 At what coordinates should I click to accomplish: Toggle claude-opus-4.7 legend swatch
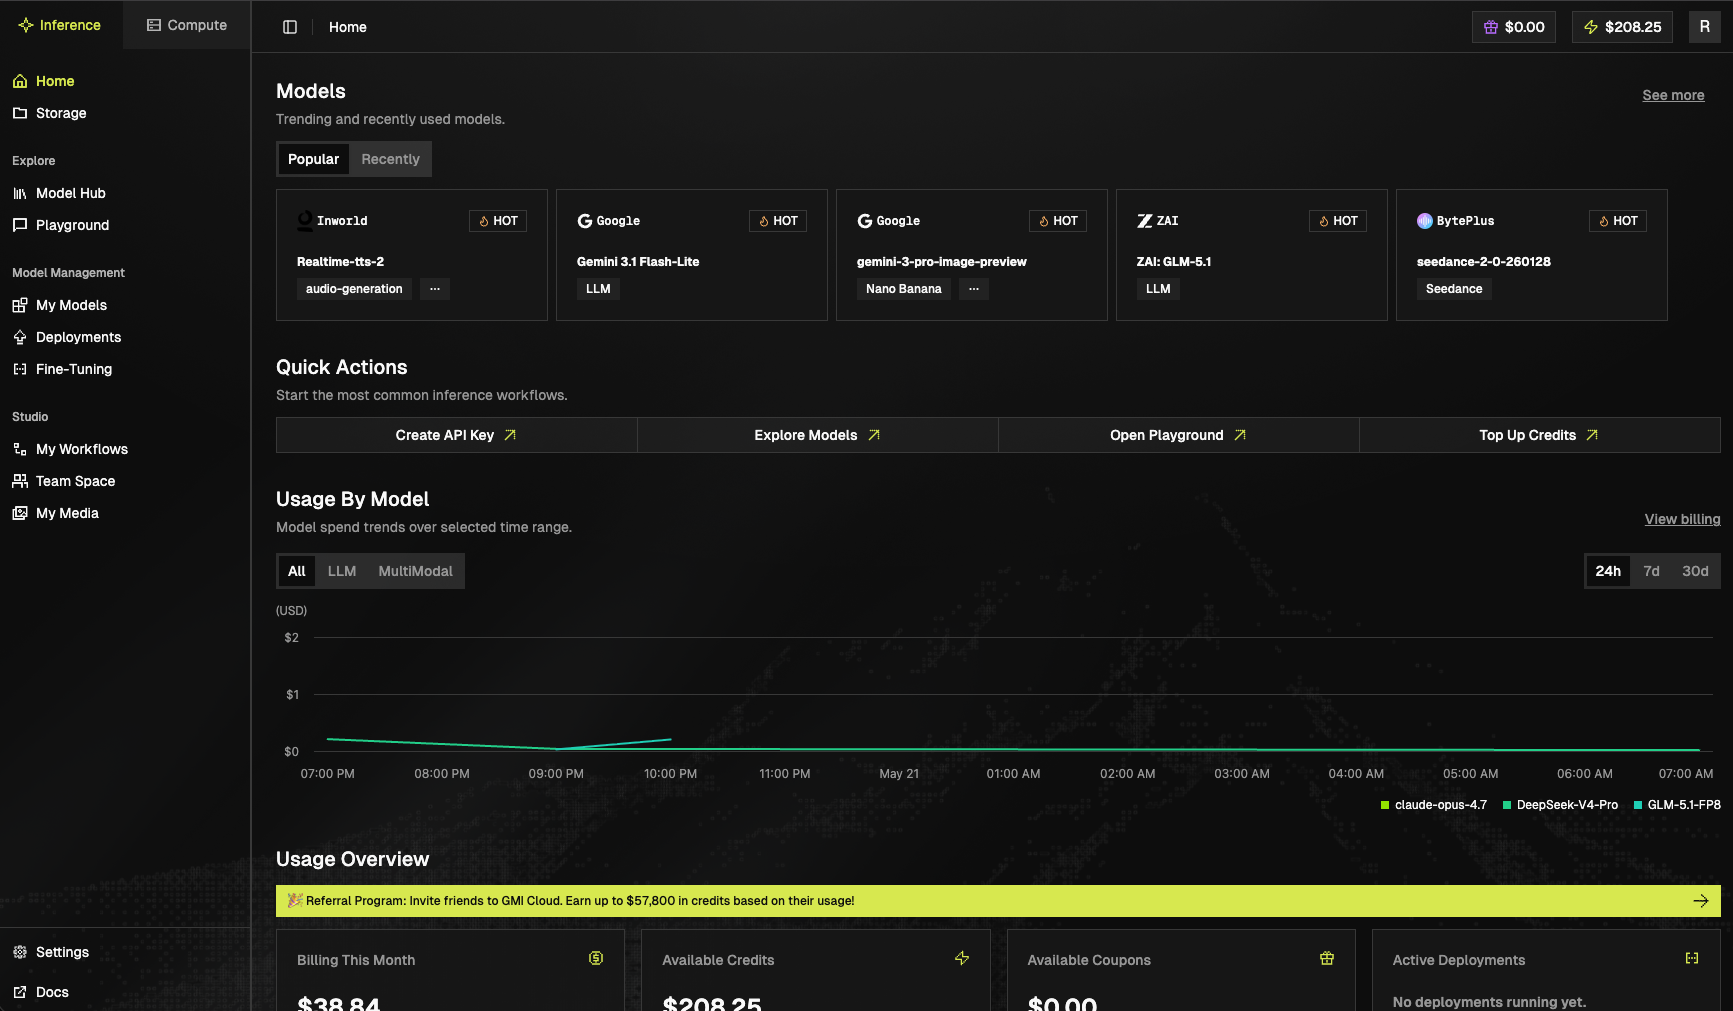1385,805
